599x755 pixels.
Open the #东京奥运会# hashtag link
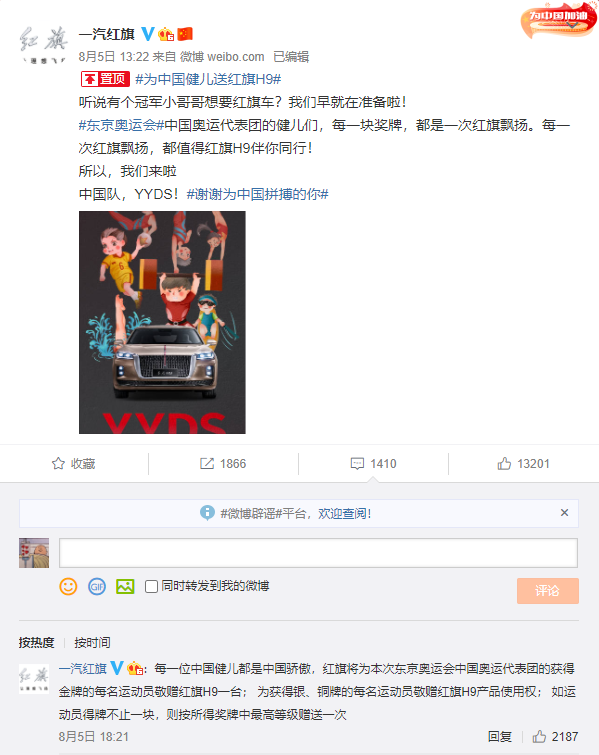coord(121,125)
